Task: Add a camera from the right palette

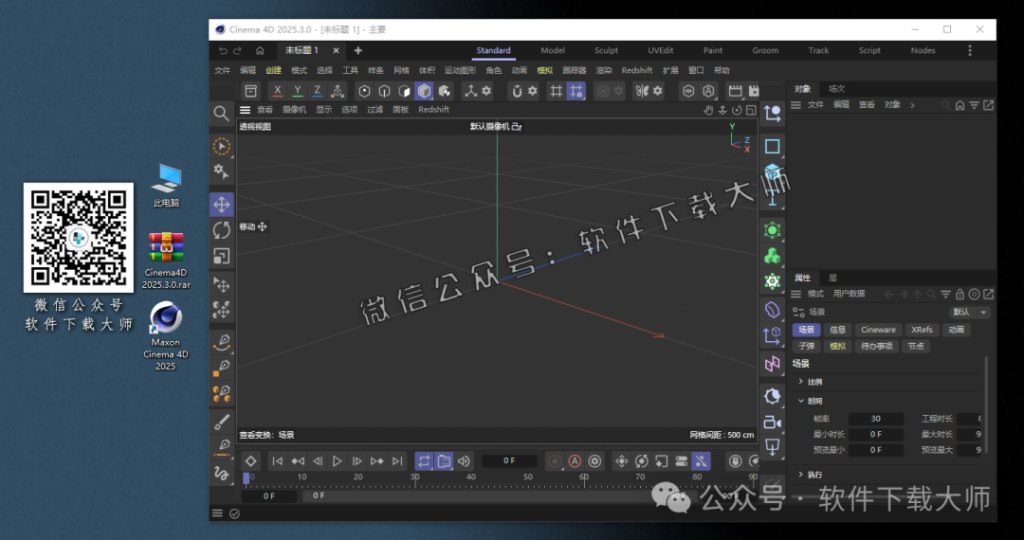Action: [773, 422]
